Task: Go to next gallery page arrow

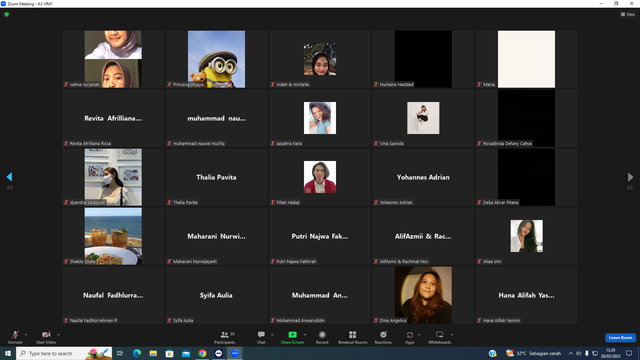Action: 630,177
